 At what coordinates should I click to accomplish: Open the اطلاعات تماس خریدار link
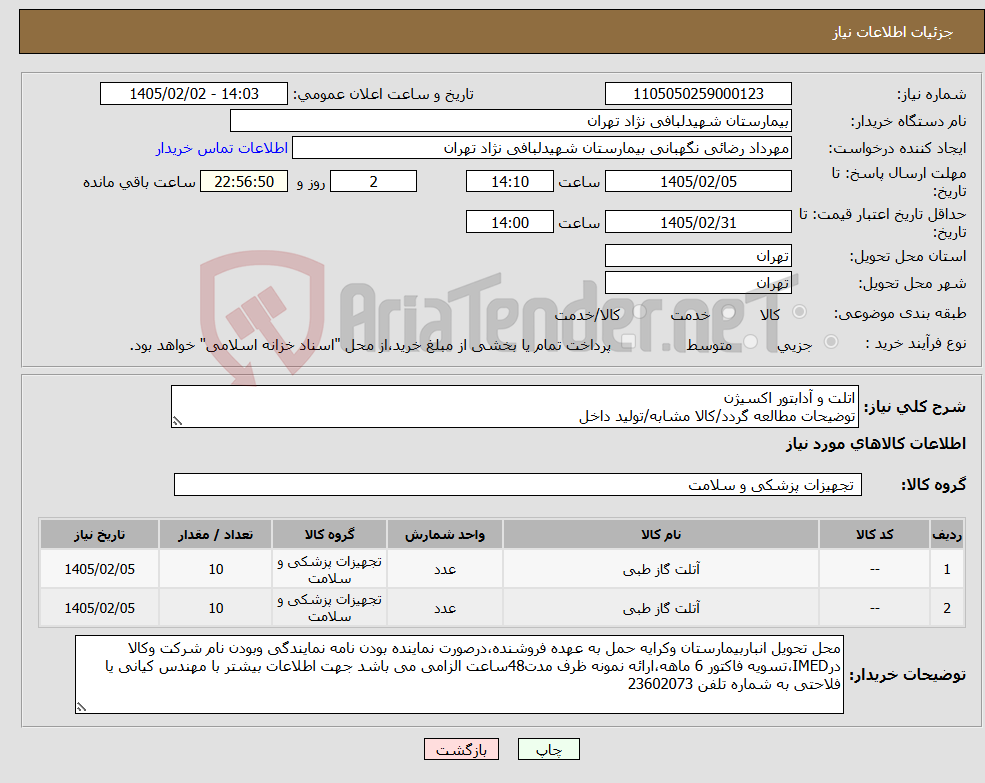221,148
